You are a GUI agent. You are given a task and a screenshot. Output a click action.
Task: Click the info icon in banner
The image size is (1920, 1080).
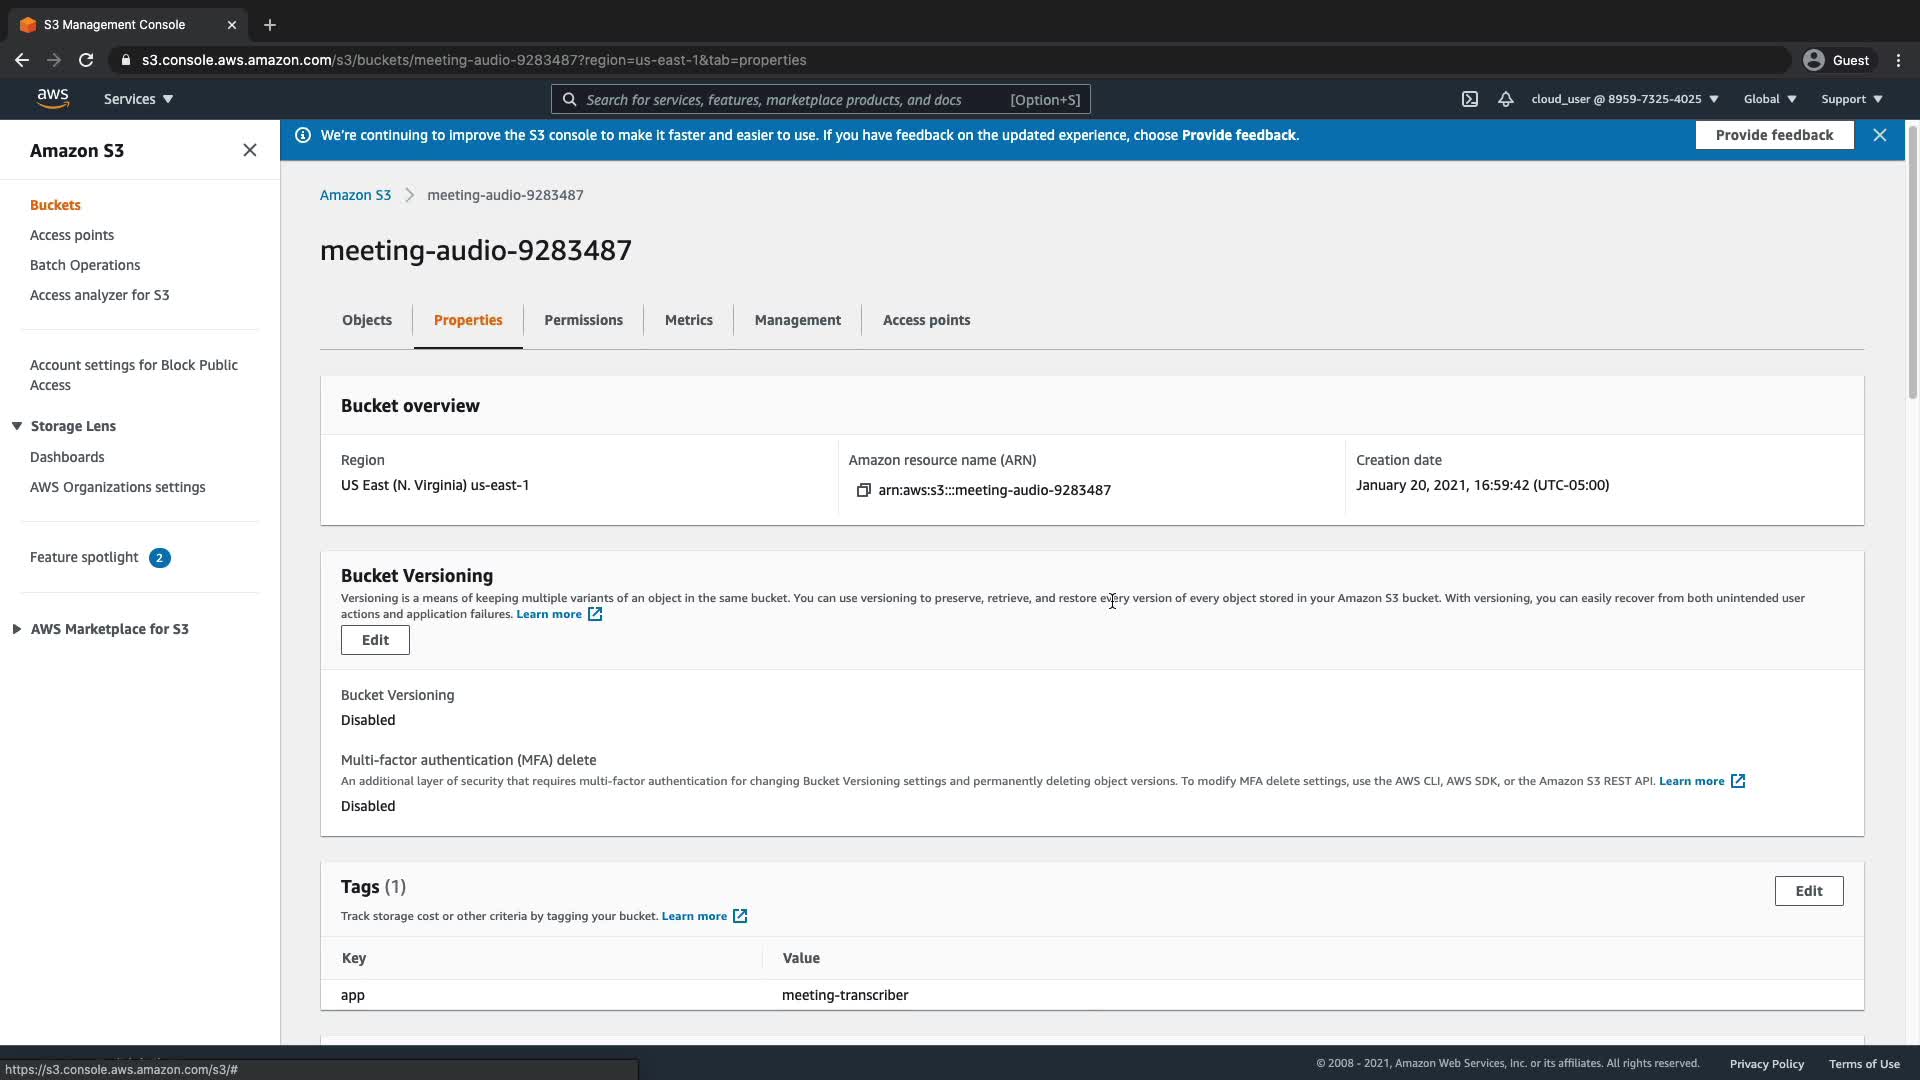pos(303,135)
